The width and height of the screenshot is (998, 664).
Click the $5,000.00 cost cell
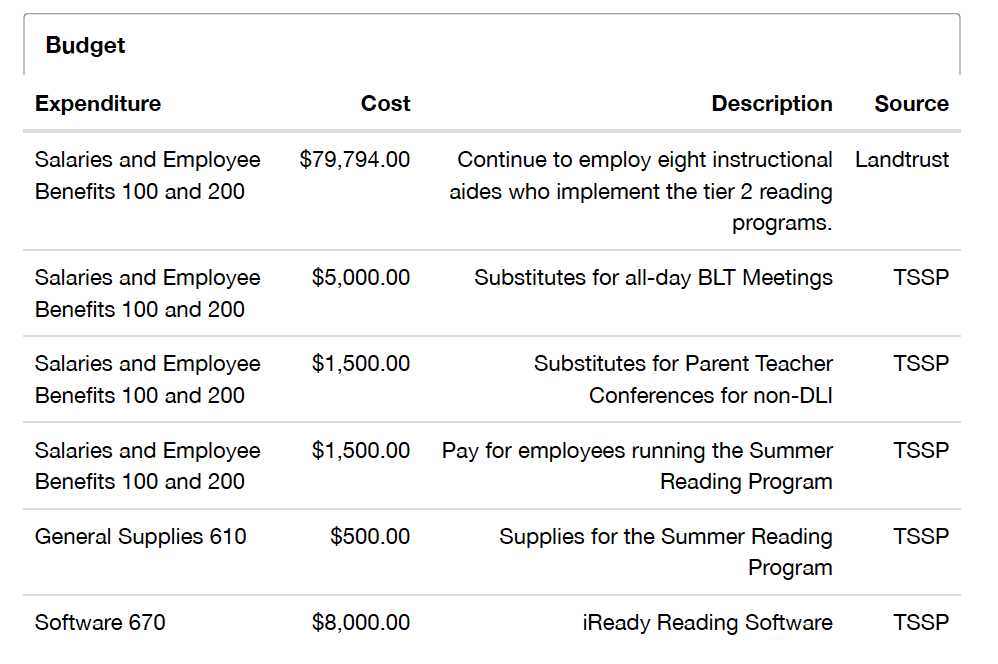tap(360, 278)
